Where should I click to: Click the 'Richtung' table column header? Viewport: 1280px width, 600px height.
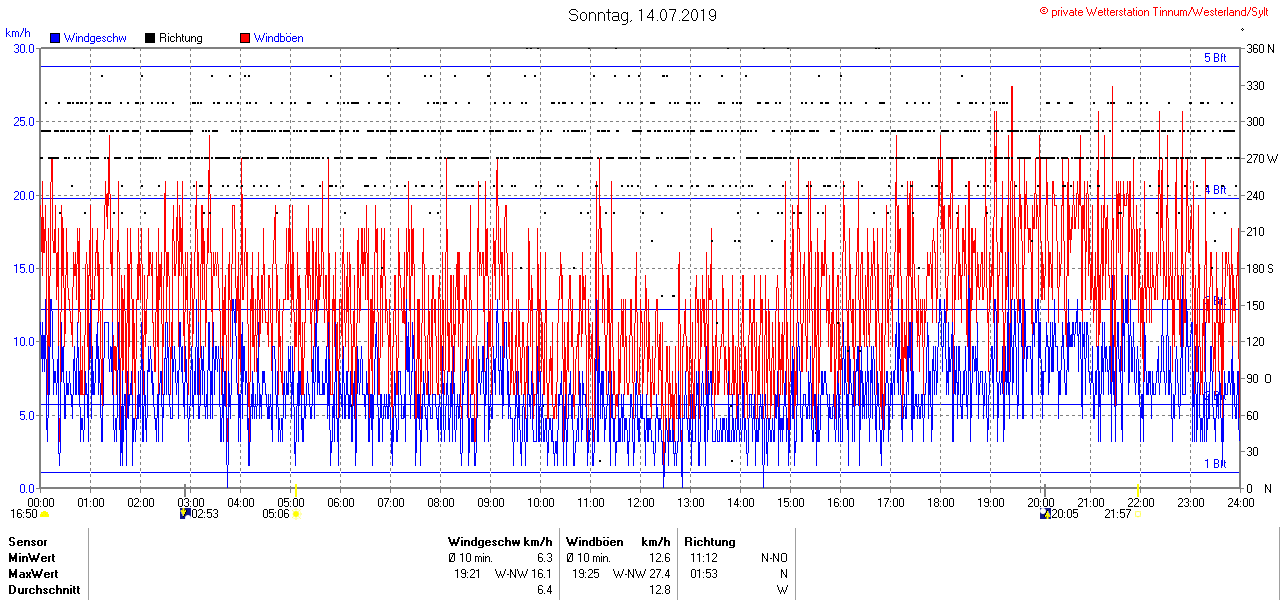tap(710, 542)
